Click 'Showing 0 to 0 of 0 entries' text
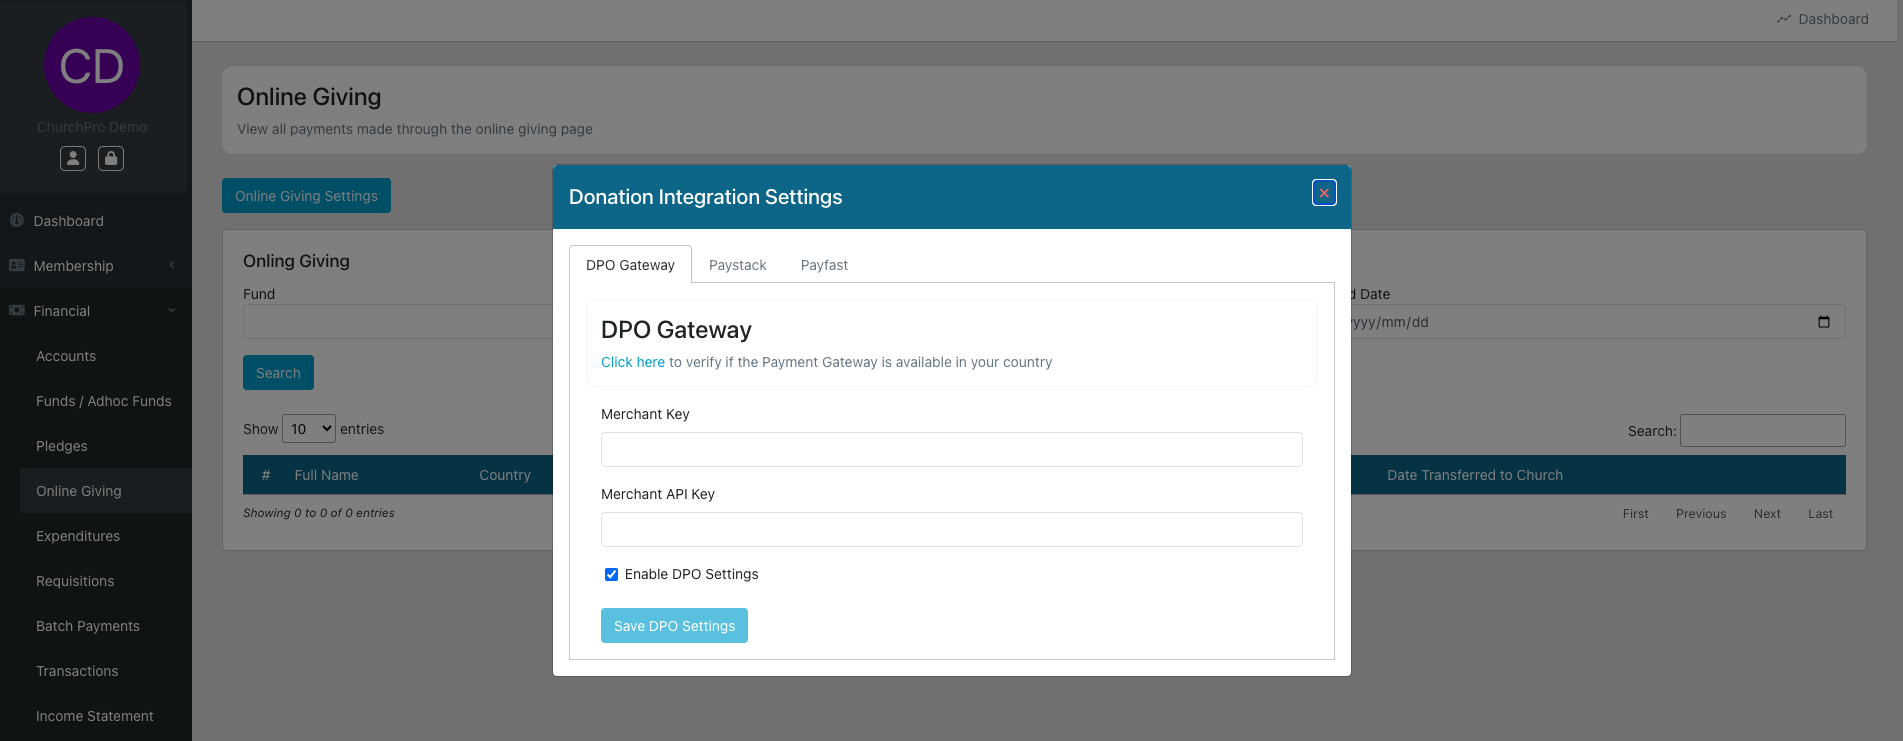Image resolution: width=1903 pixels, height=741 pixels. pos(319,513)
